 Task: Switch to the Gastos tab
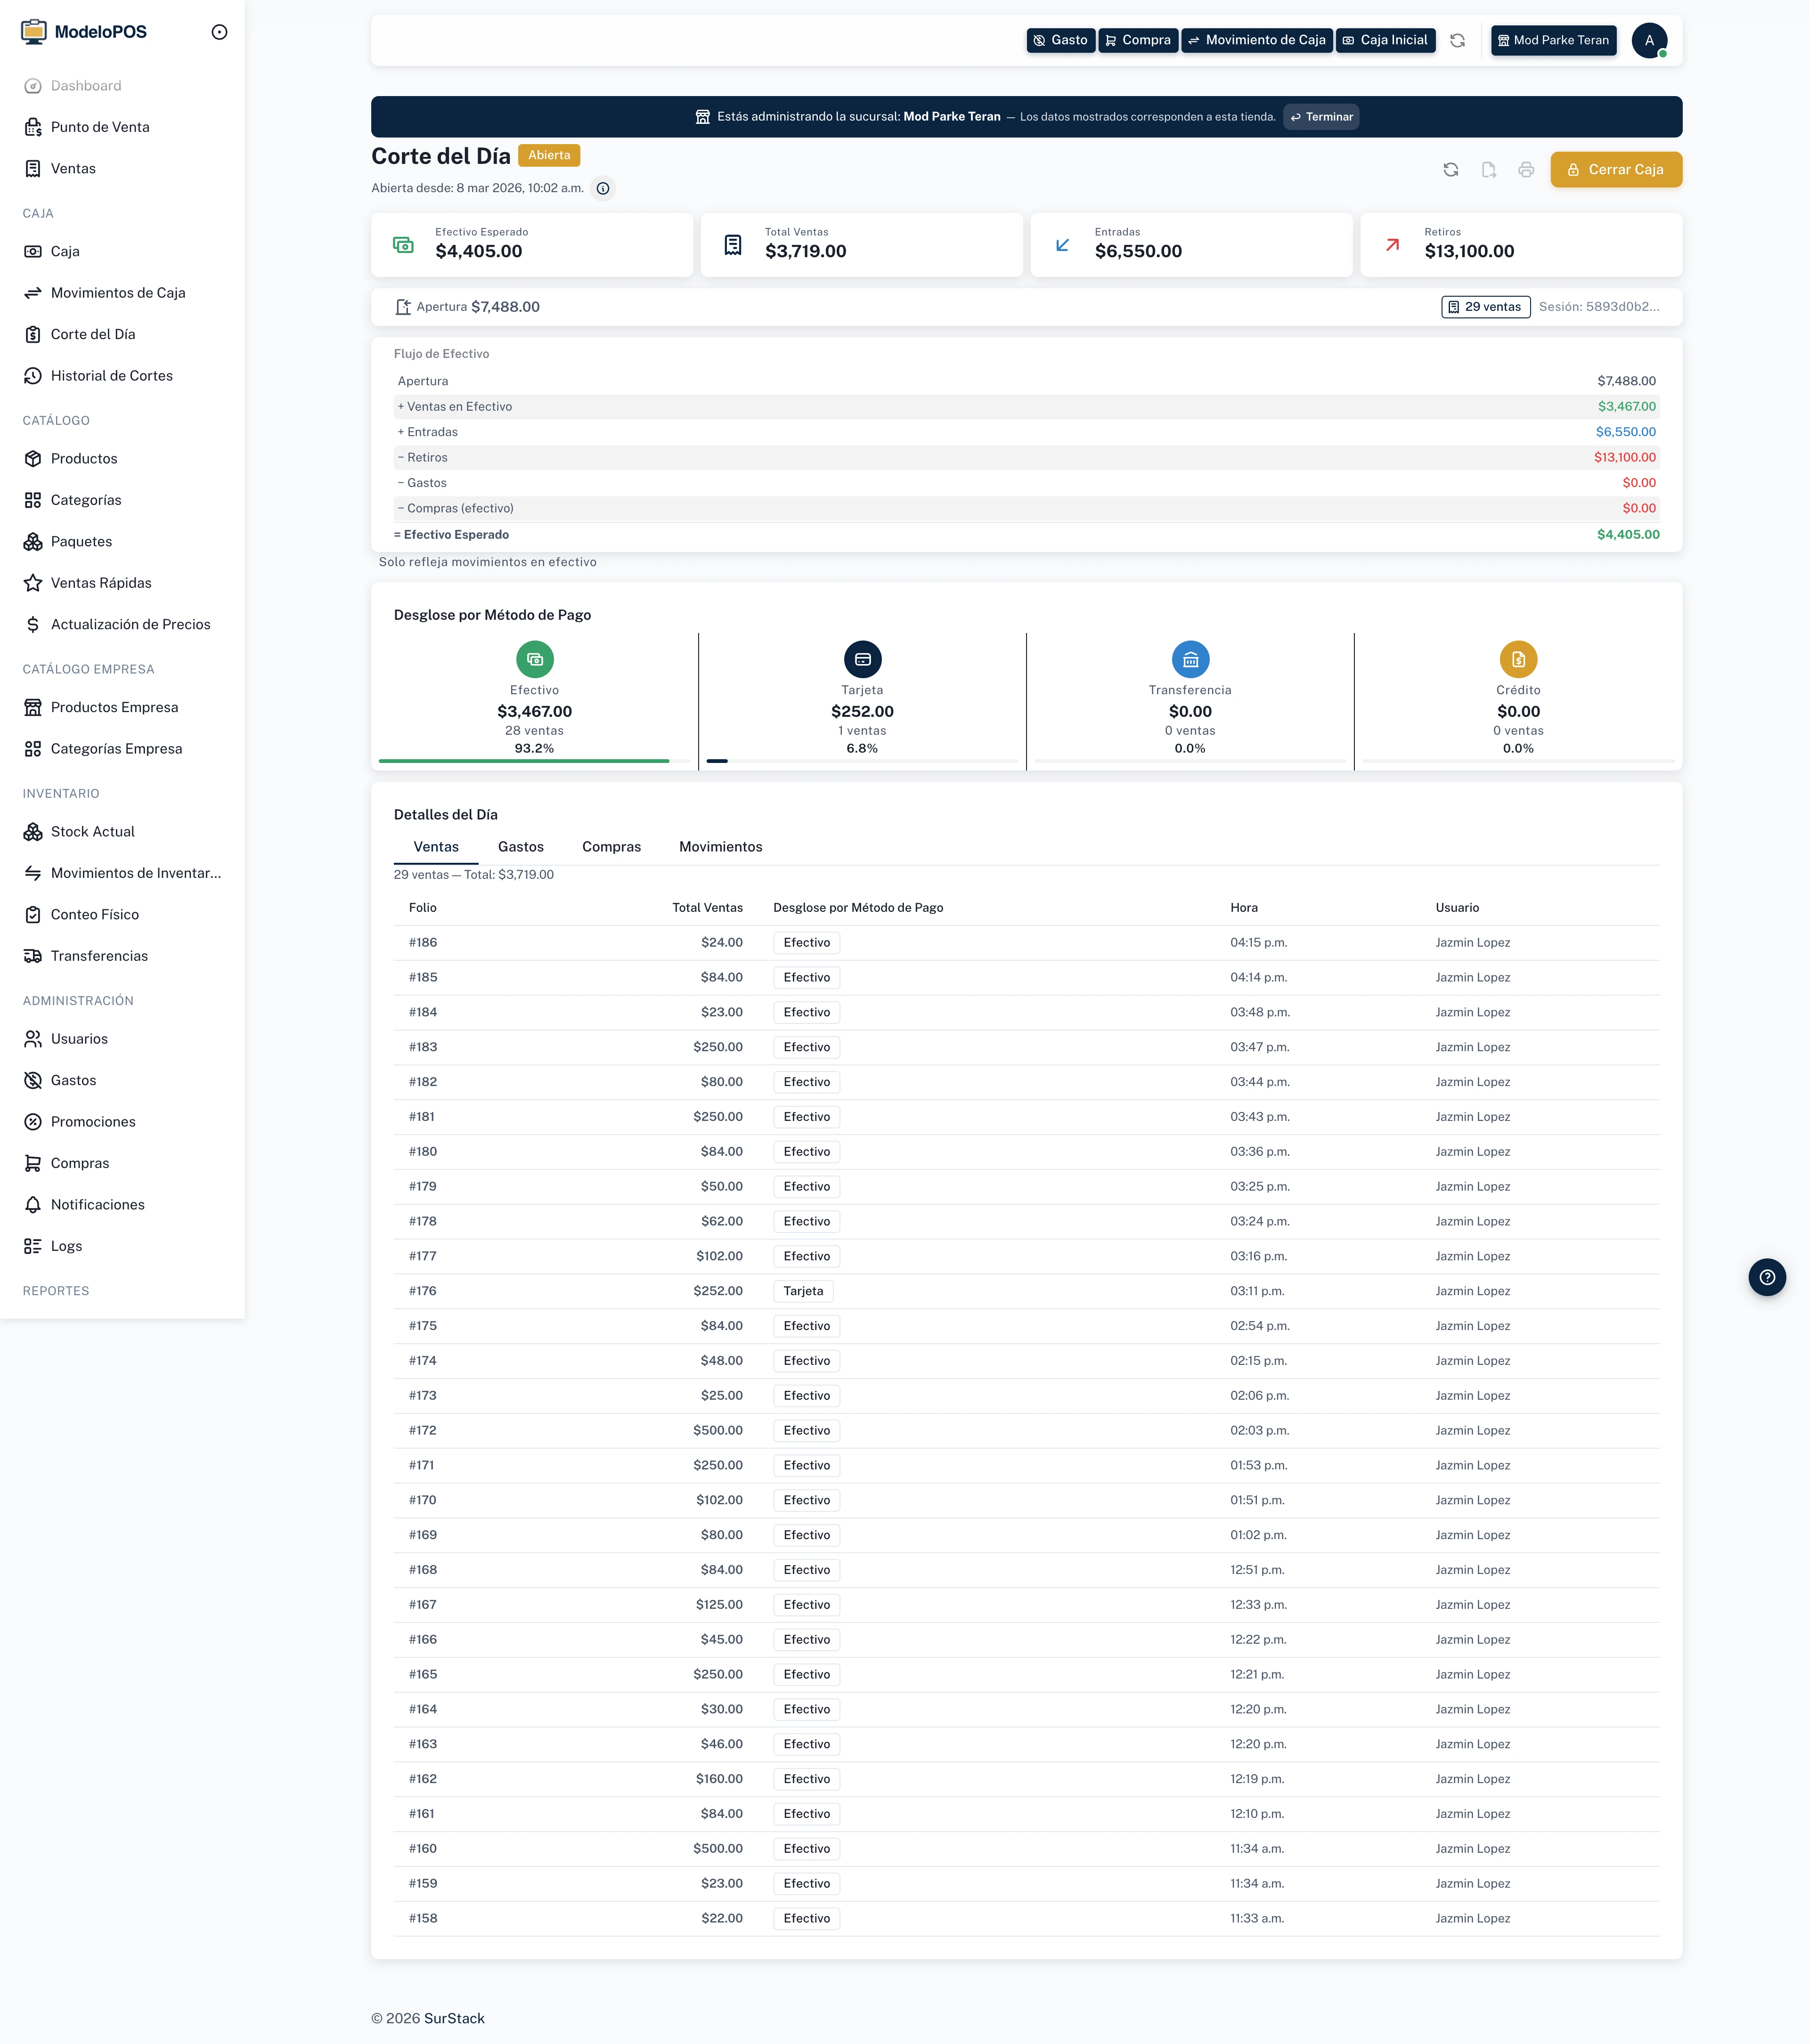pyautogui.click(x=521, y=846)
